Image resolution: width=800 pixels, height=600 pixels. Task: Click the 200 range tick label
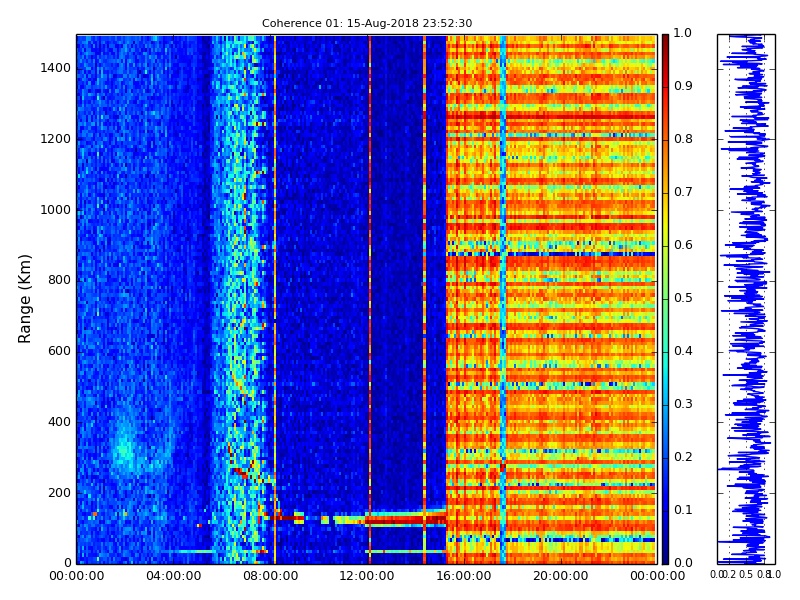[x=59, y=493]
